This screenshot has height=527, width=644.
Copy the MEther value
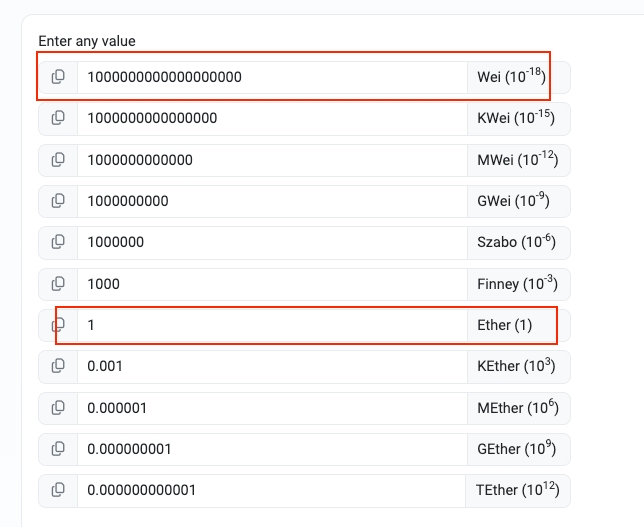coord(58,408)
